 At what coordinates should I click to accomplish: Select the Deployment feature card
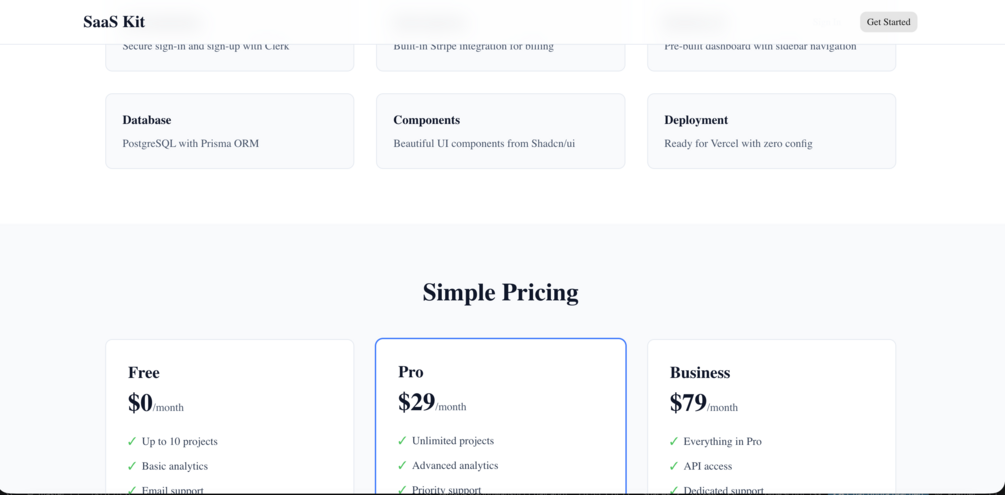(x=772, y=131)
